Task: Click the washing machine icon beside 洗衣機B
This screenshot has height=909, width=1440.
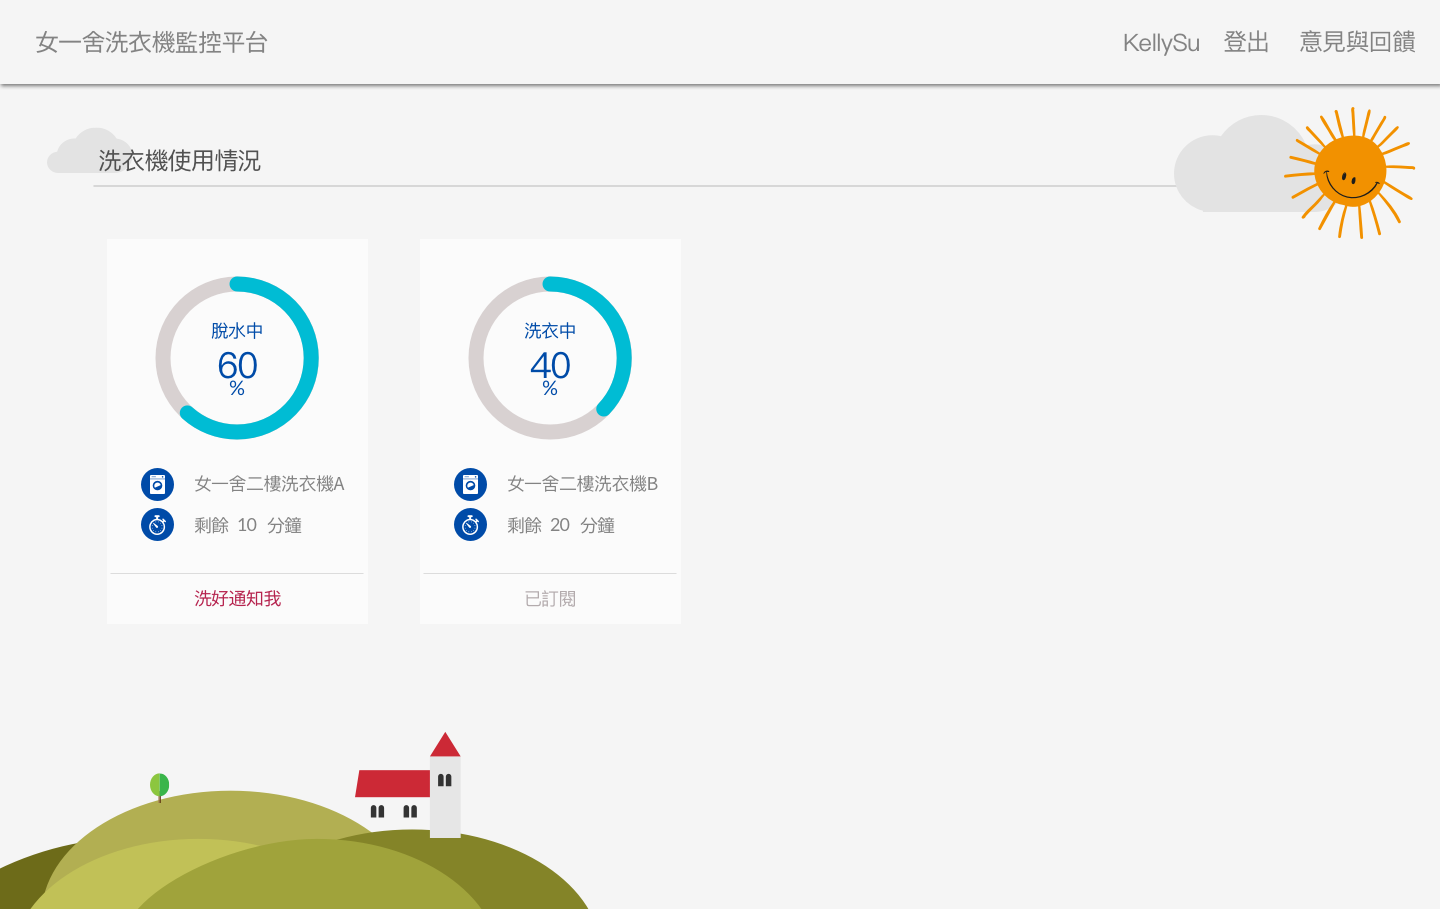Action: [x=470, y=484]
